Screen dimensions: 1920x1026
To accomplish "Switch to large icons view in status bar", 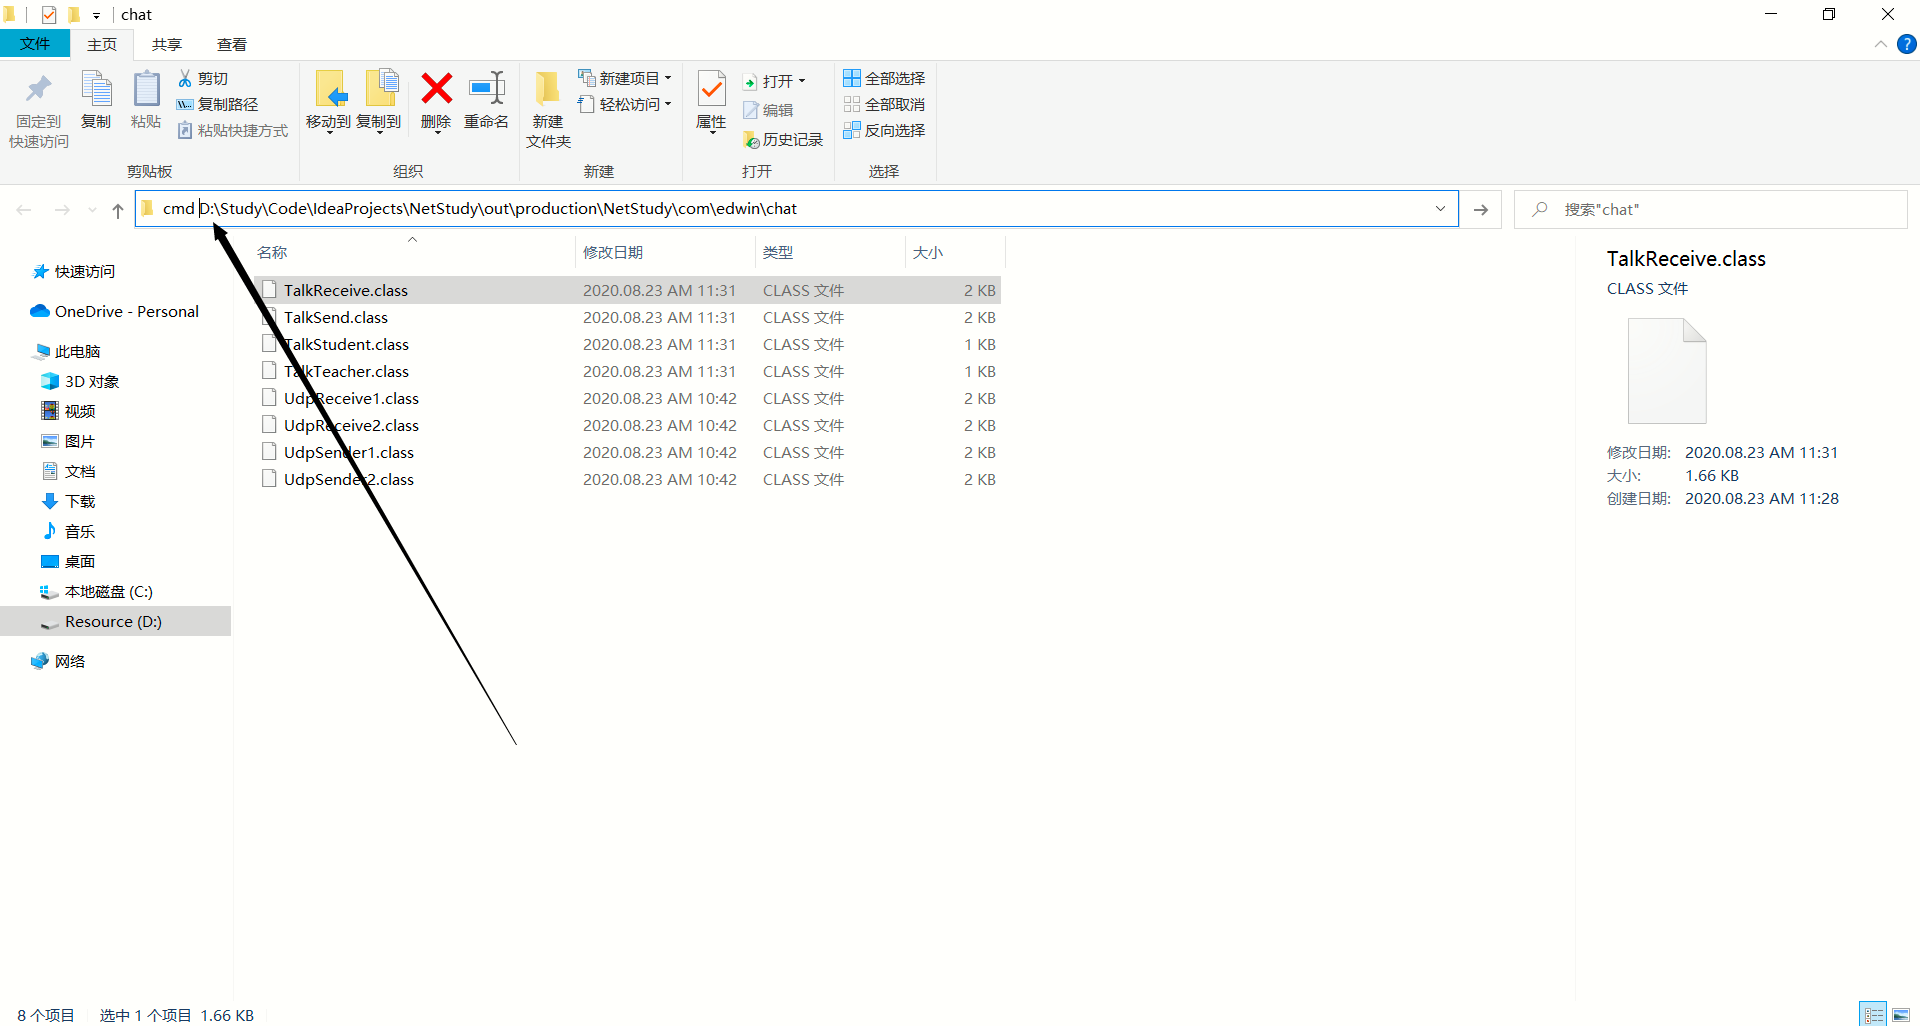I will [1901, 1014].
